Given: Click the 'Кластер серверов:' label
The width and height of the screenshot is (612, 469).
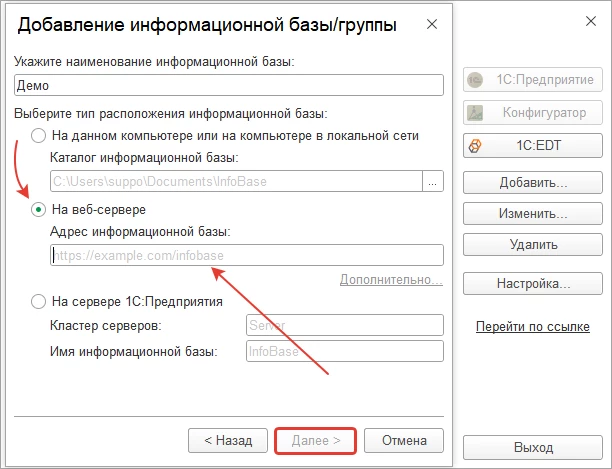Looking at the screenshot, I should pyautogui.click(x=106, y=325).
